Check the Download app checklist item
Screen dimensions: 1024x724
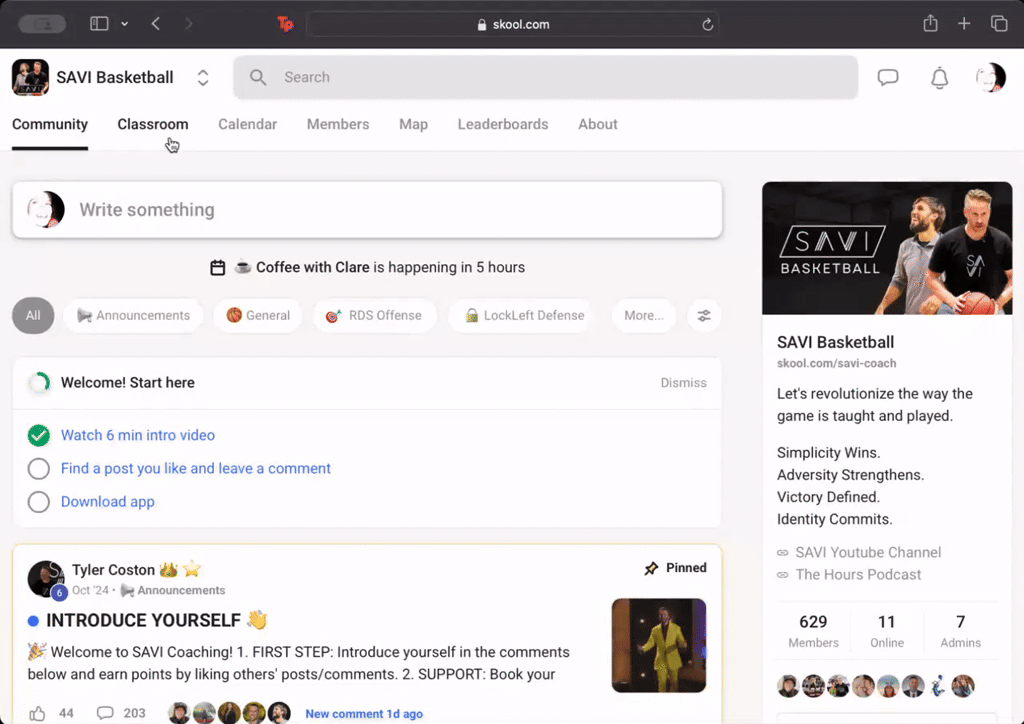(x=38, y=501)
